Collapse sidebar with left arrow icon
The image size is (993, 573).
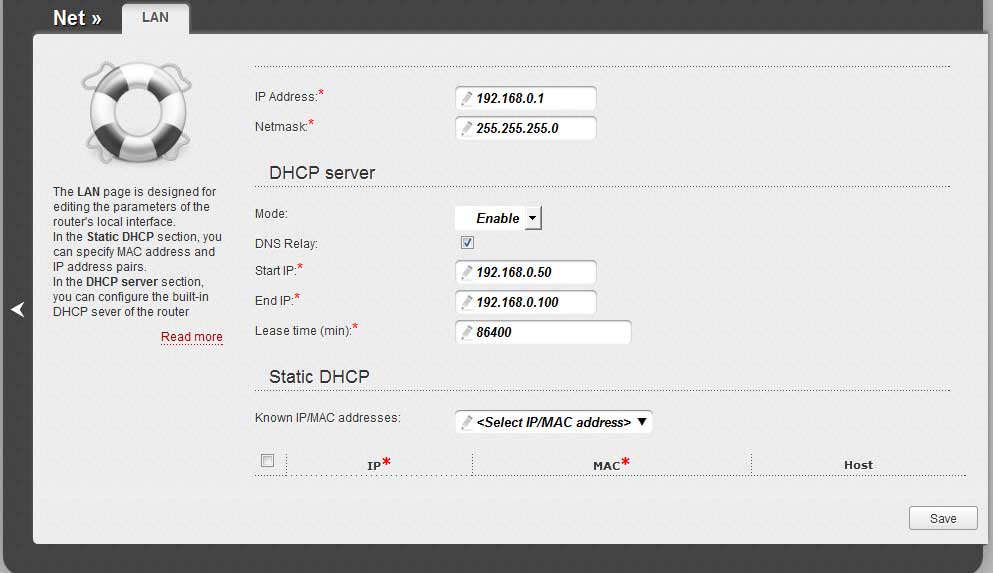pyautogui.click(x=18, y=310)
